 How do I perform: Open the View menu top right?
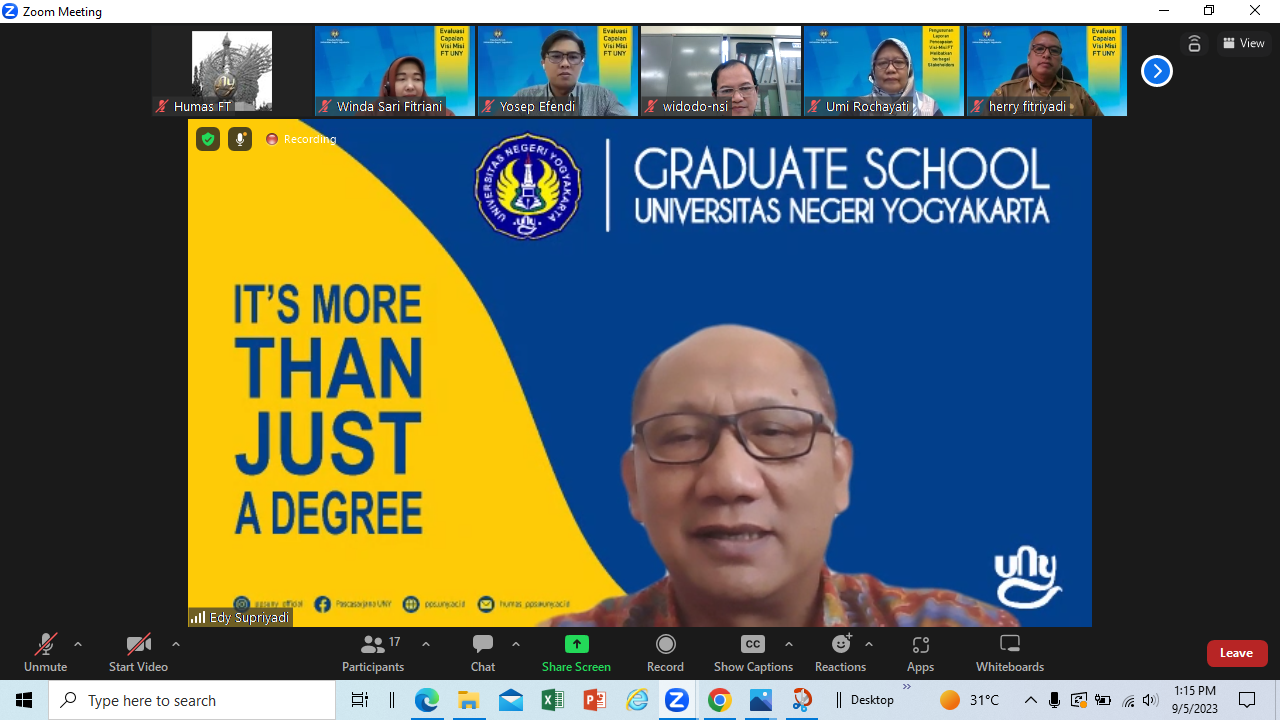pyautogui.click(x=1244, y=43)
